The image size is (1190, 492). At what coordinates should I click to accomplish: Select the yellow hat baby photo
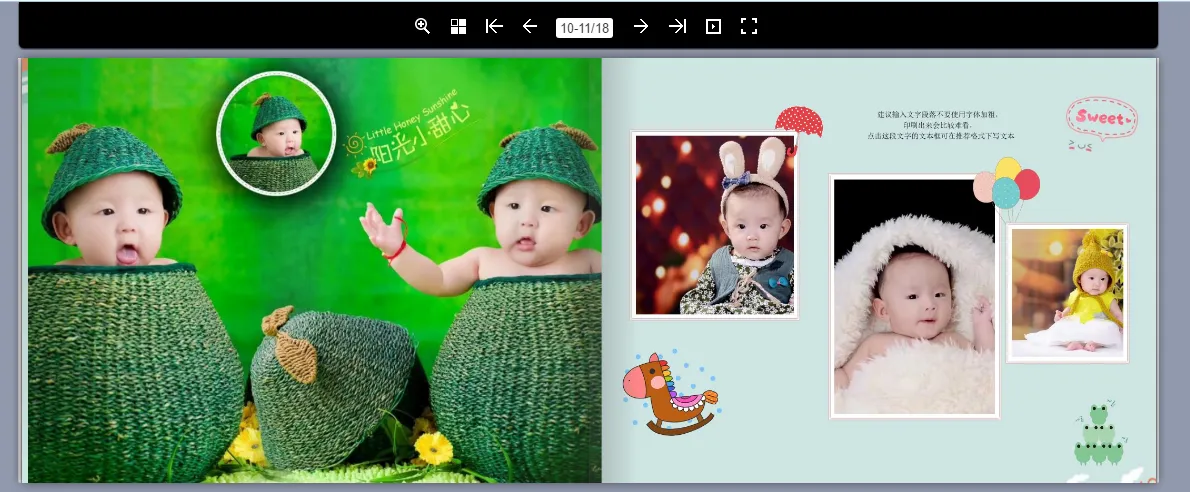tap(1067, 293)
